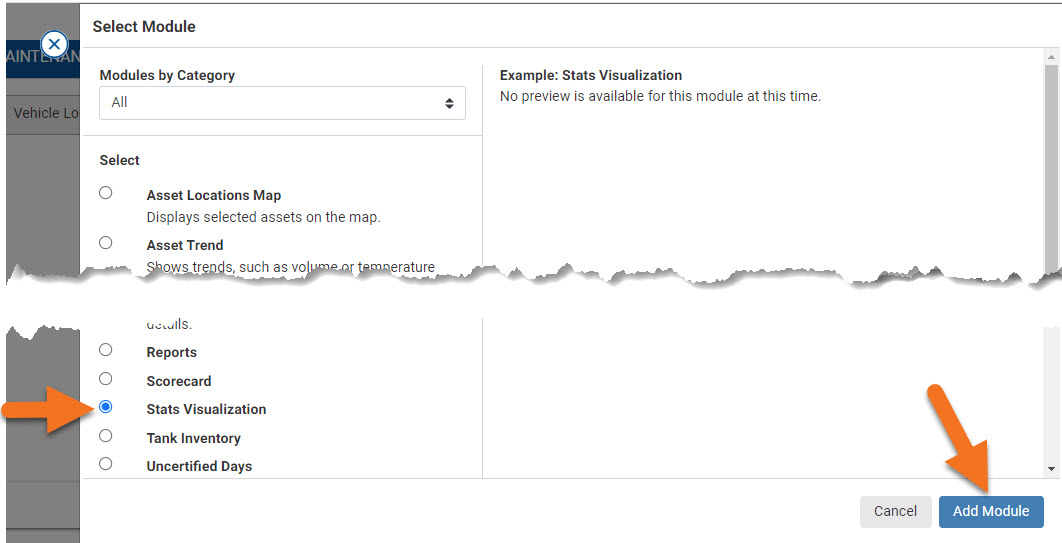Image resolution: width=1062 pixels, height=543 pixels.
Task: Pick the Tank Inventory radio button
Action: pyautogui.click(x=106, y=436)
